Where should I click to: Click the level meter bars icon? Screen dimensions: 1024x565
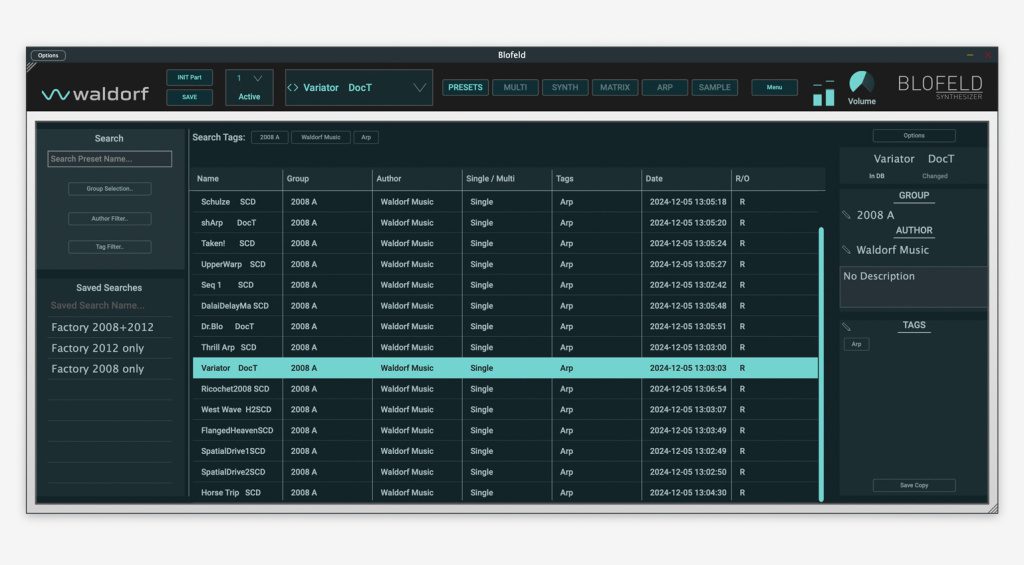coord(824,93)
